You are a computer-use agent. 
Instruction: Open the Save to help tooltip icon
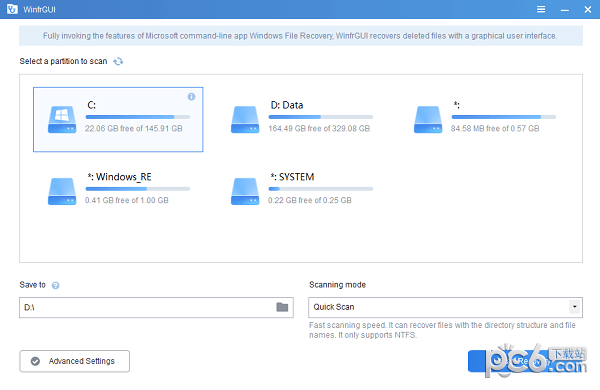(55, 286)
